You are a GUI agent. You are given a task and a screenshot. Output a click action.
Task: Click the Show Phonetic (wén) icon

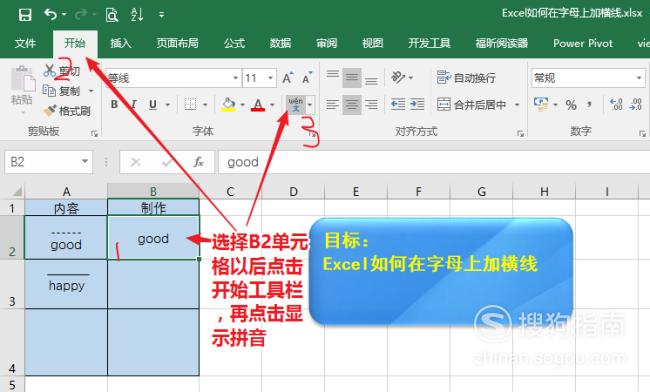(x=296, y=105)
